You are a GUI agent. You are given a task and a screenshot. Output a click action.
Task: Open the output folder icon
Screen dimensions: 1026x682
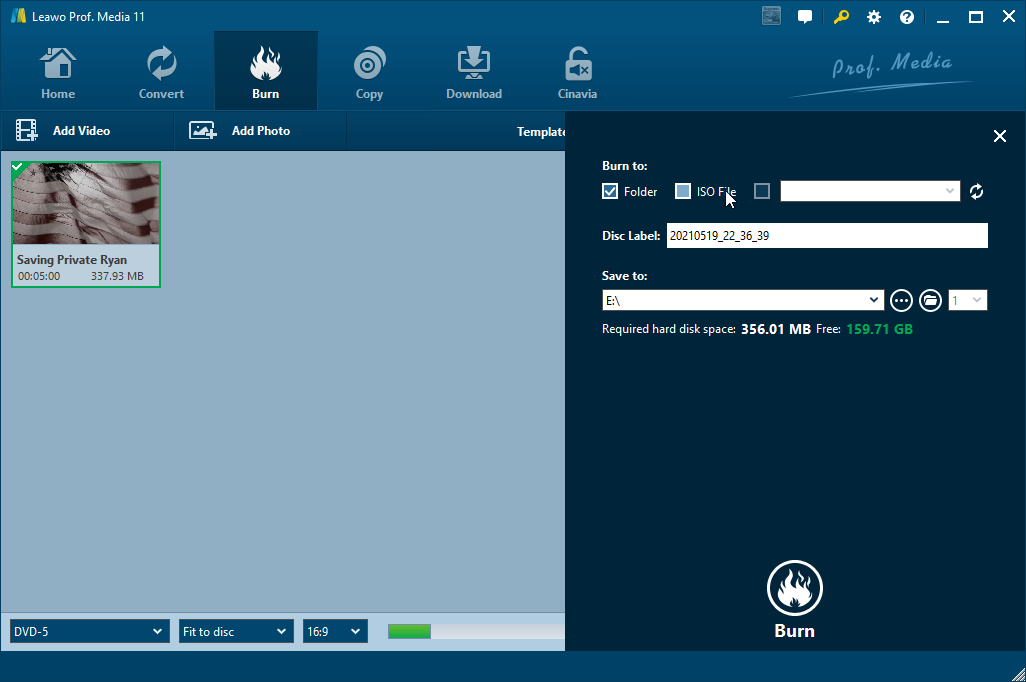(930, 300)
